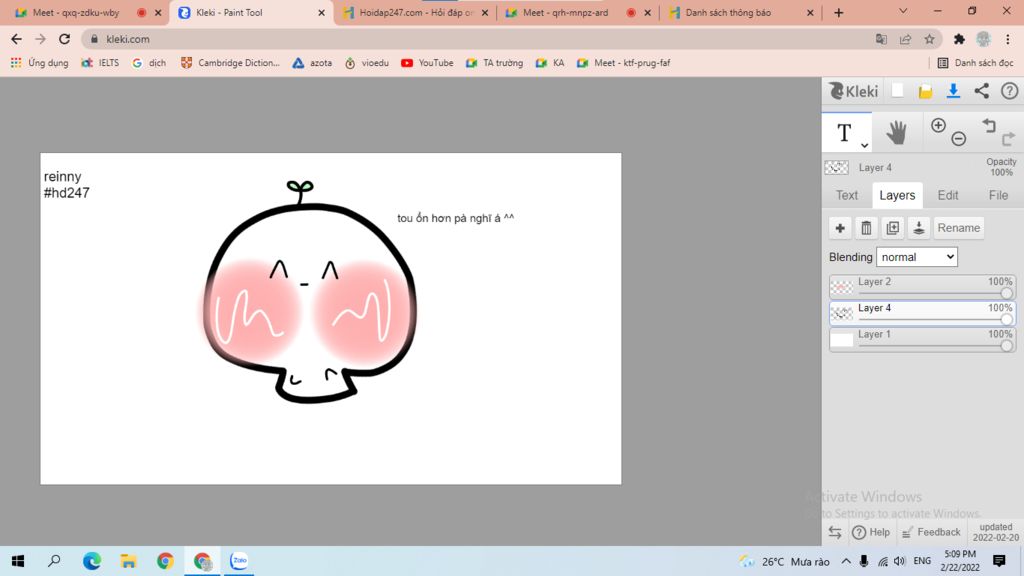
Task: Open a new browser tab
Action: tap(839, 12)
